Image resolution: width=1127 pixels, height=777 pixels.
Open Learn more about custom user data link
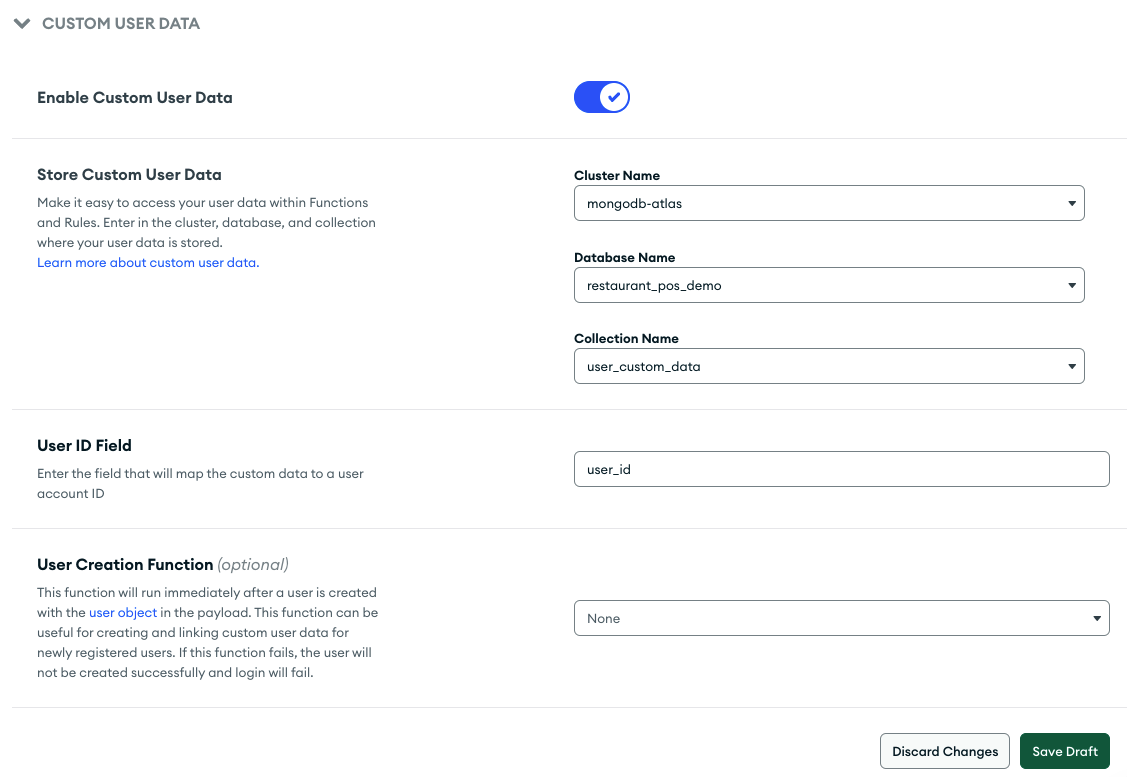coord(148,262)
